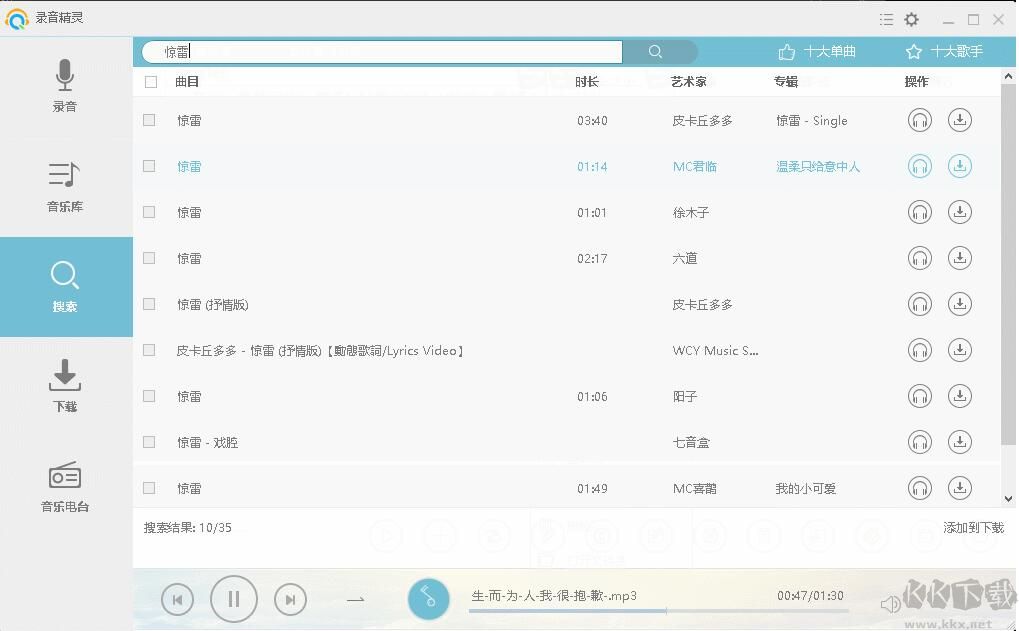1019x631 pixels.
Task: Toggle the select-all checkbox in column header
Action: [x=150, y=81]
